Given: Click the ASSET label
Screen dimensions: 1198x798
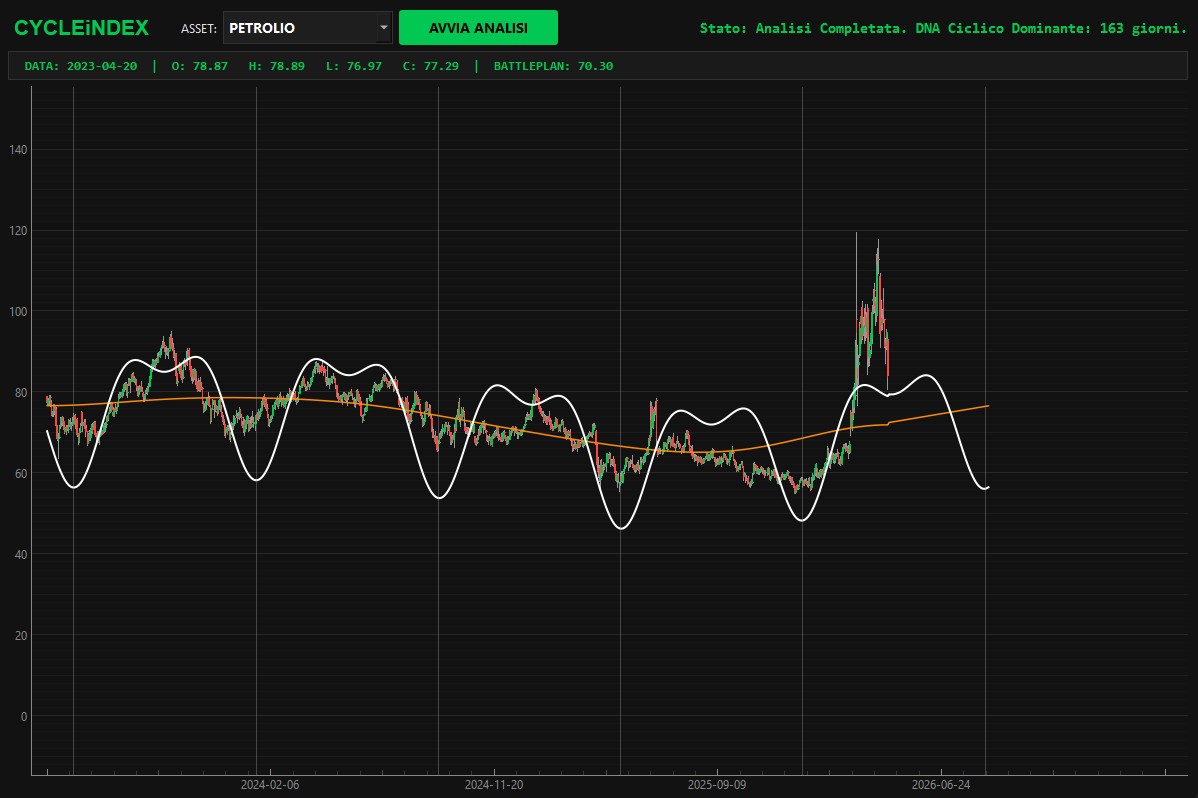Looking at the screenshot, I should [199, 28].
